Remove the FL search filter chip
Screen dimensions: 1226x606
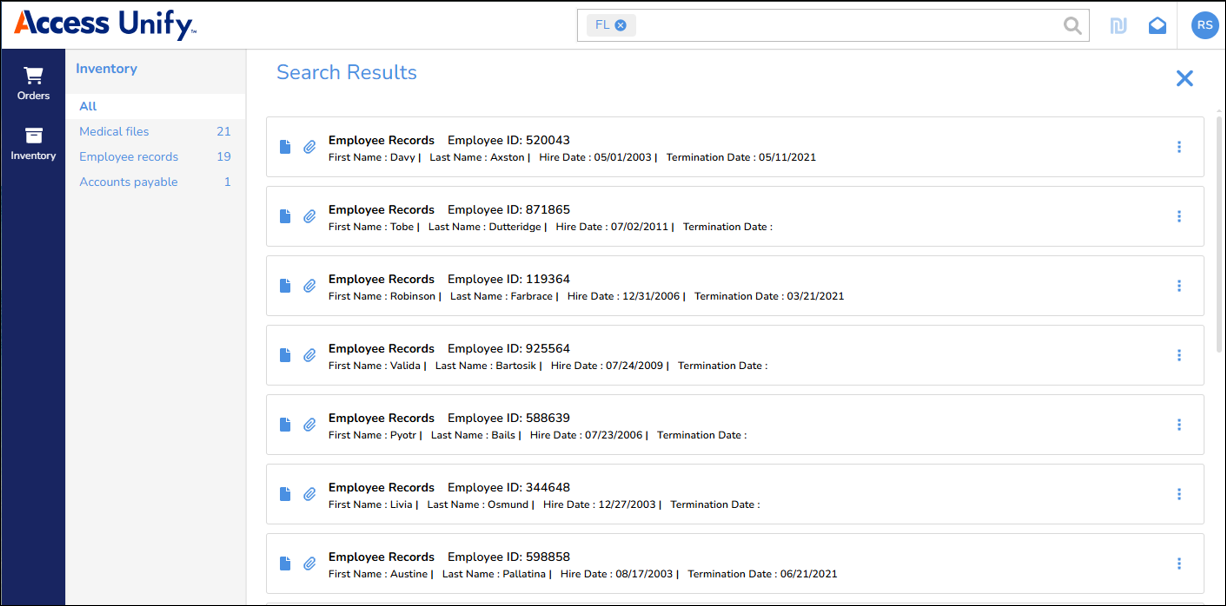[x=621, y=25]
